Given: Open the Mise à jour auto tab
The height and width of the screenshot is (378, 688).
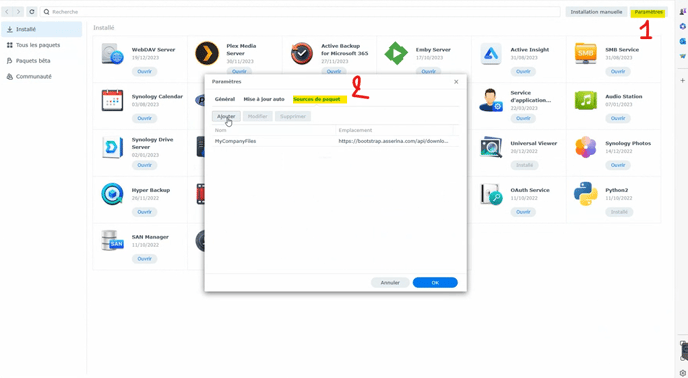Looking at the screenshot, I should [x=264, y=99].
